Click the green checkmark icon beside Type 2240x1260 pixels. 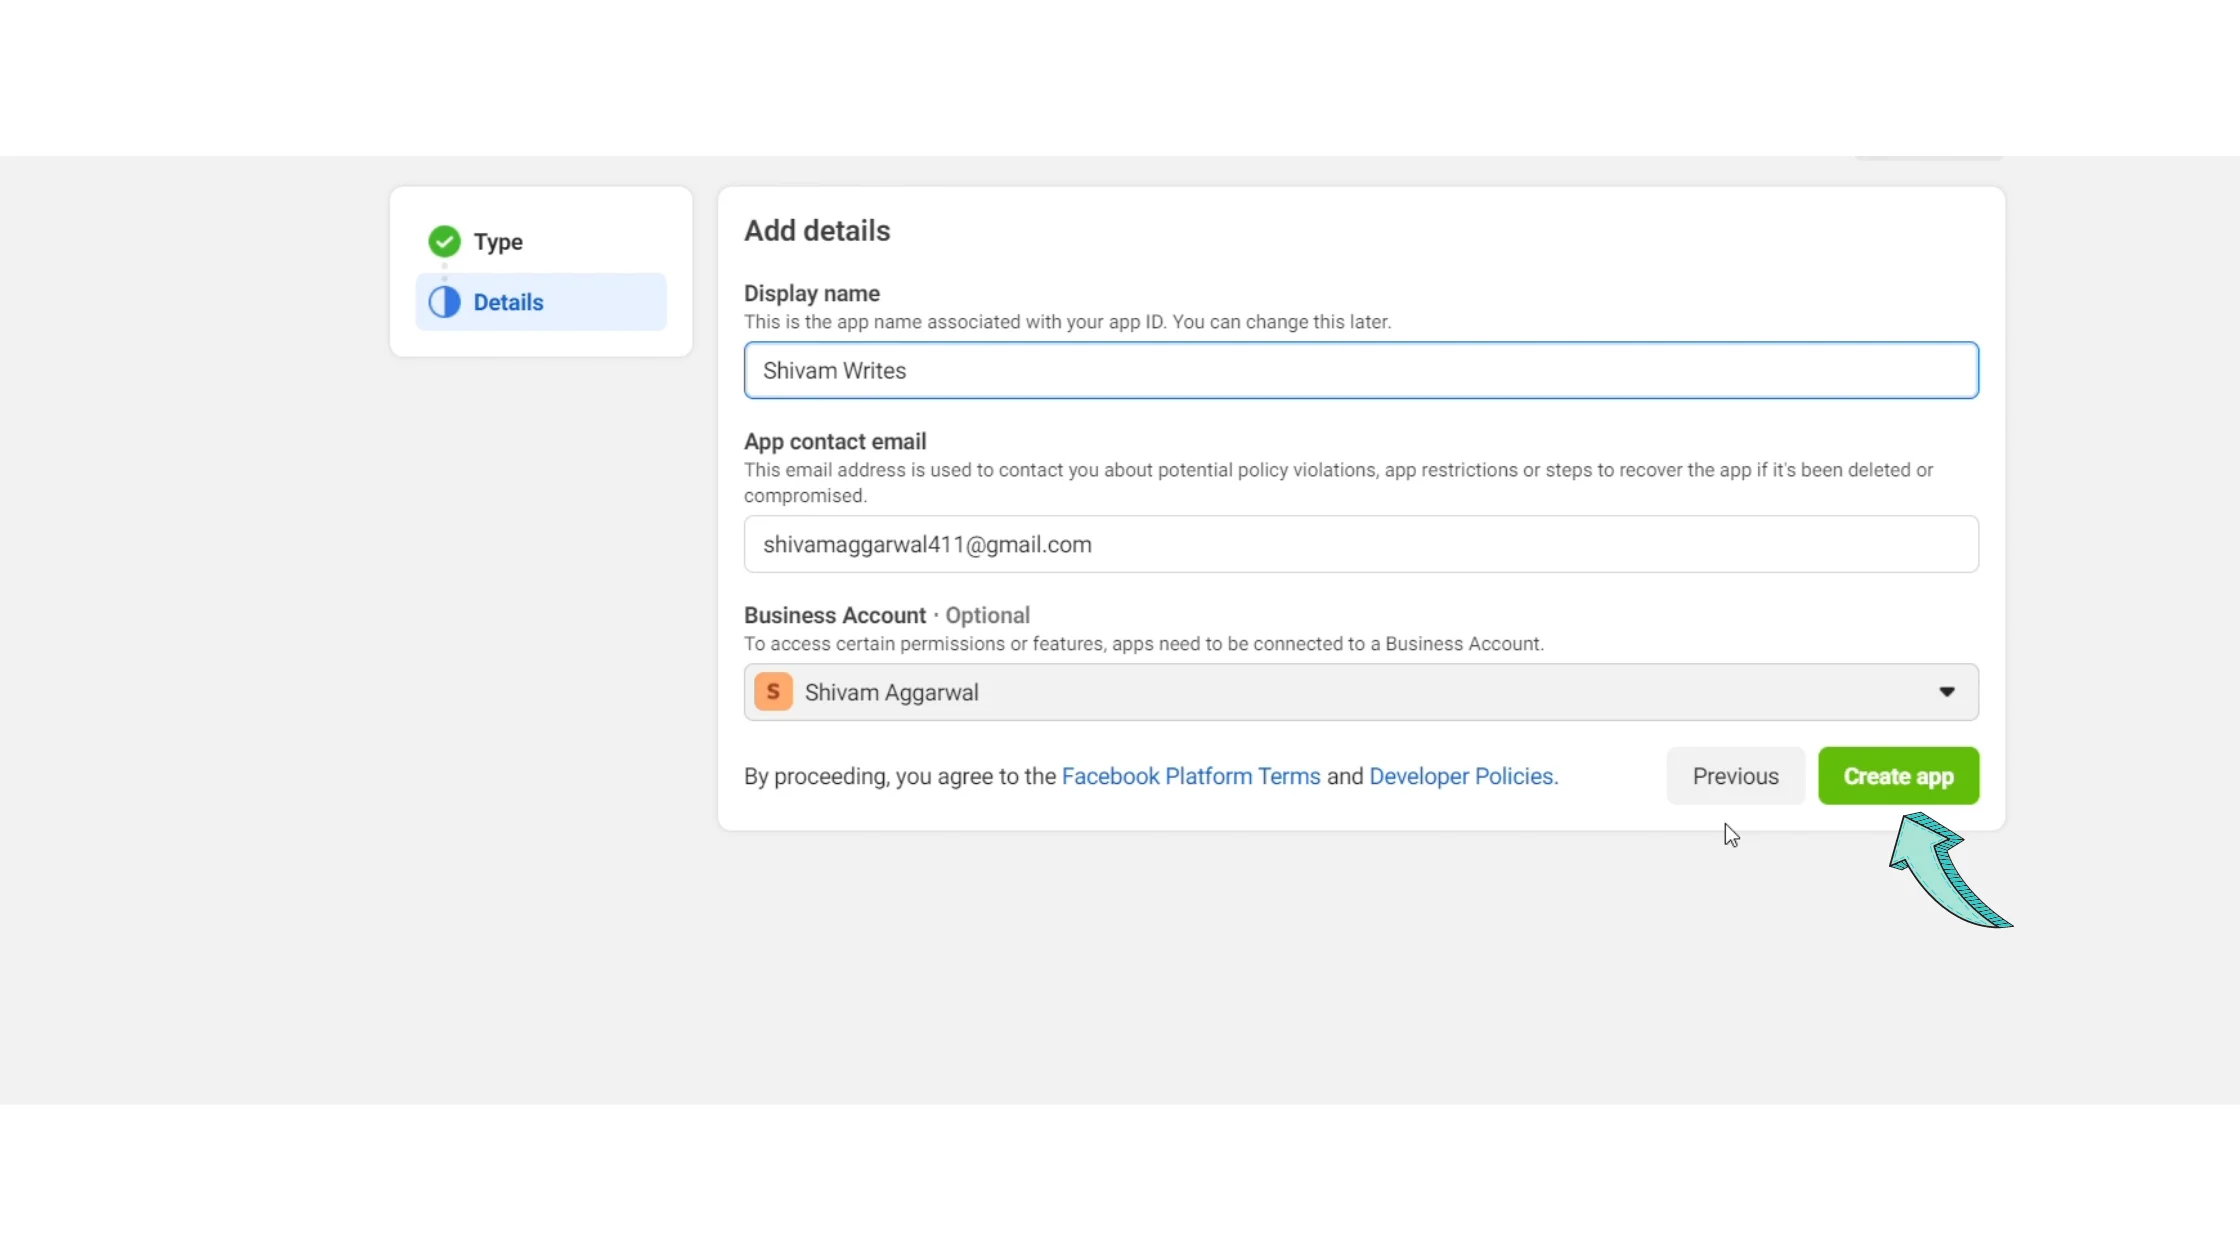point(444,241)
